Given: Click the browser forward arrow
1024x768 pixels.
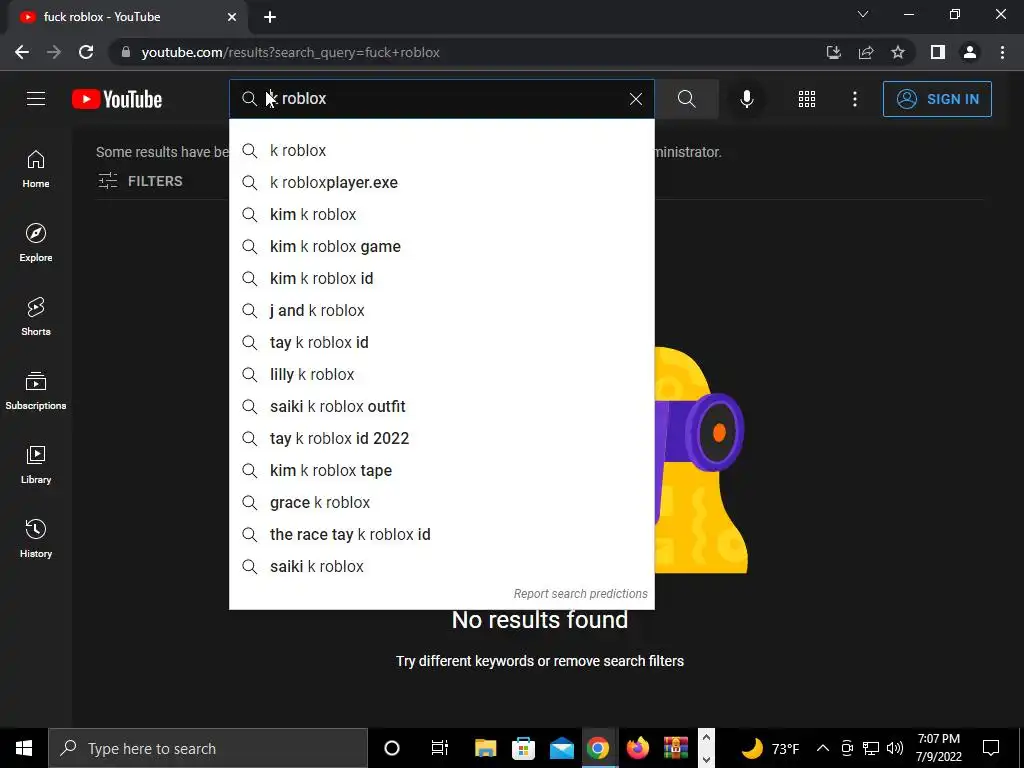Looking at the screenshot, I should coord(54,52).
